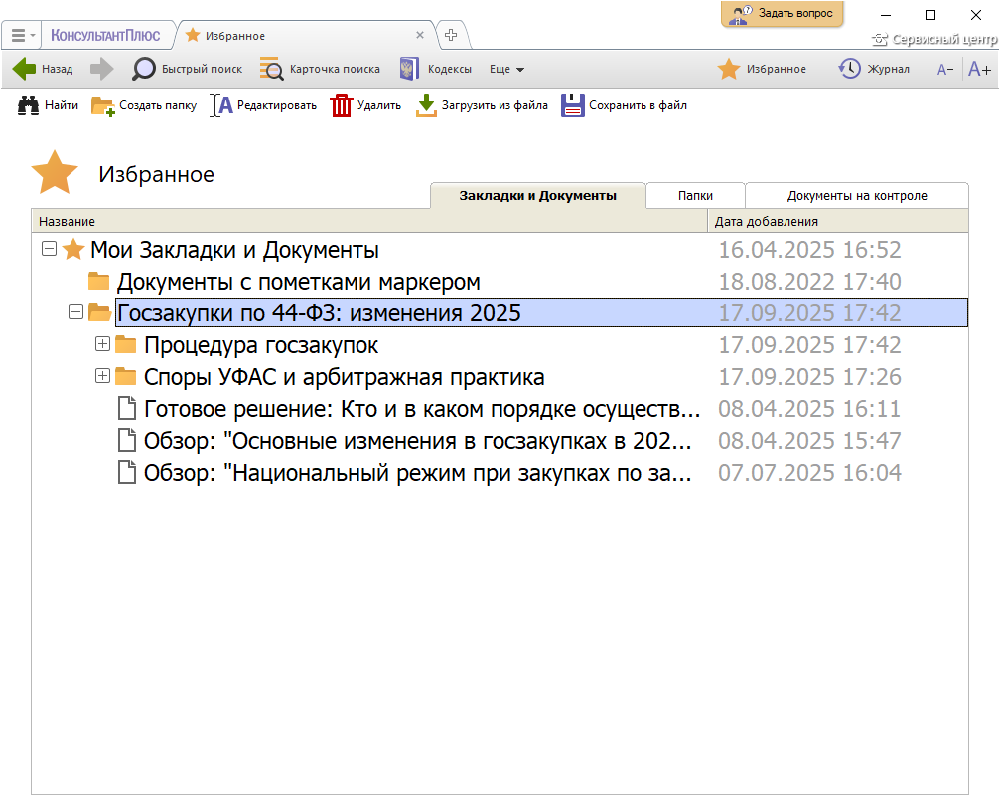The height and width of the screenshot is (800, 1000).
Task: Create a new folder (Создать папку)
Action: 103,105
